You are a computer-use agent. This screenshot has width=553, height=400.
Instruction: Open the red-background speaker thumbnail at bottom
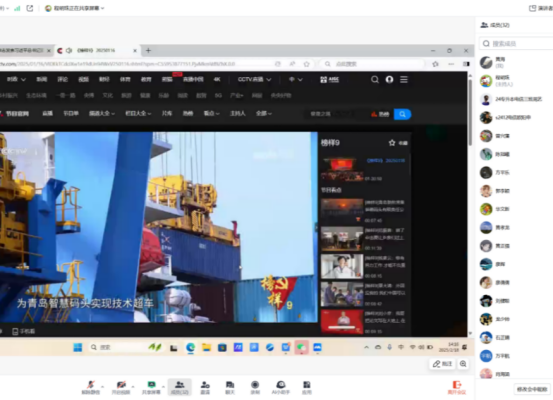(x=342, y=321)
